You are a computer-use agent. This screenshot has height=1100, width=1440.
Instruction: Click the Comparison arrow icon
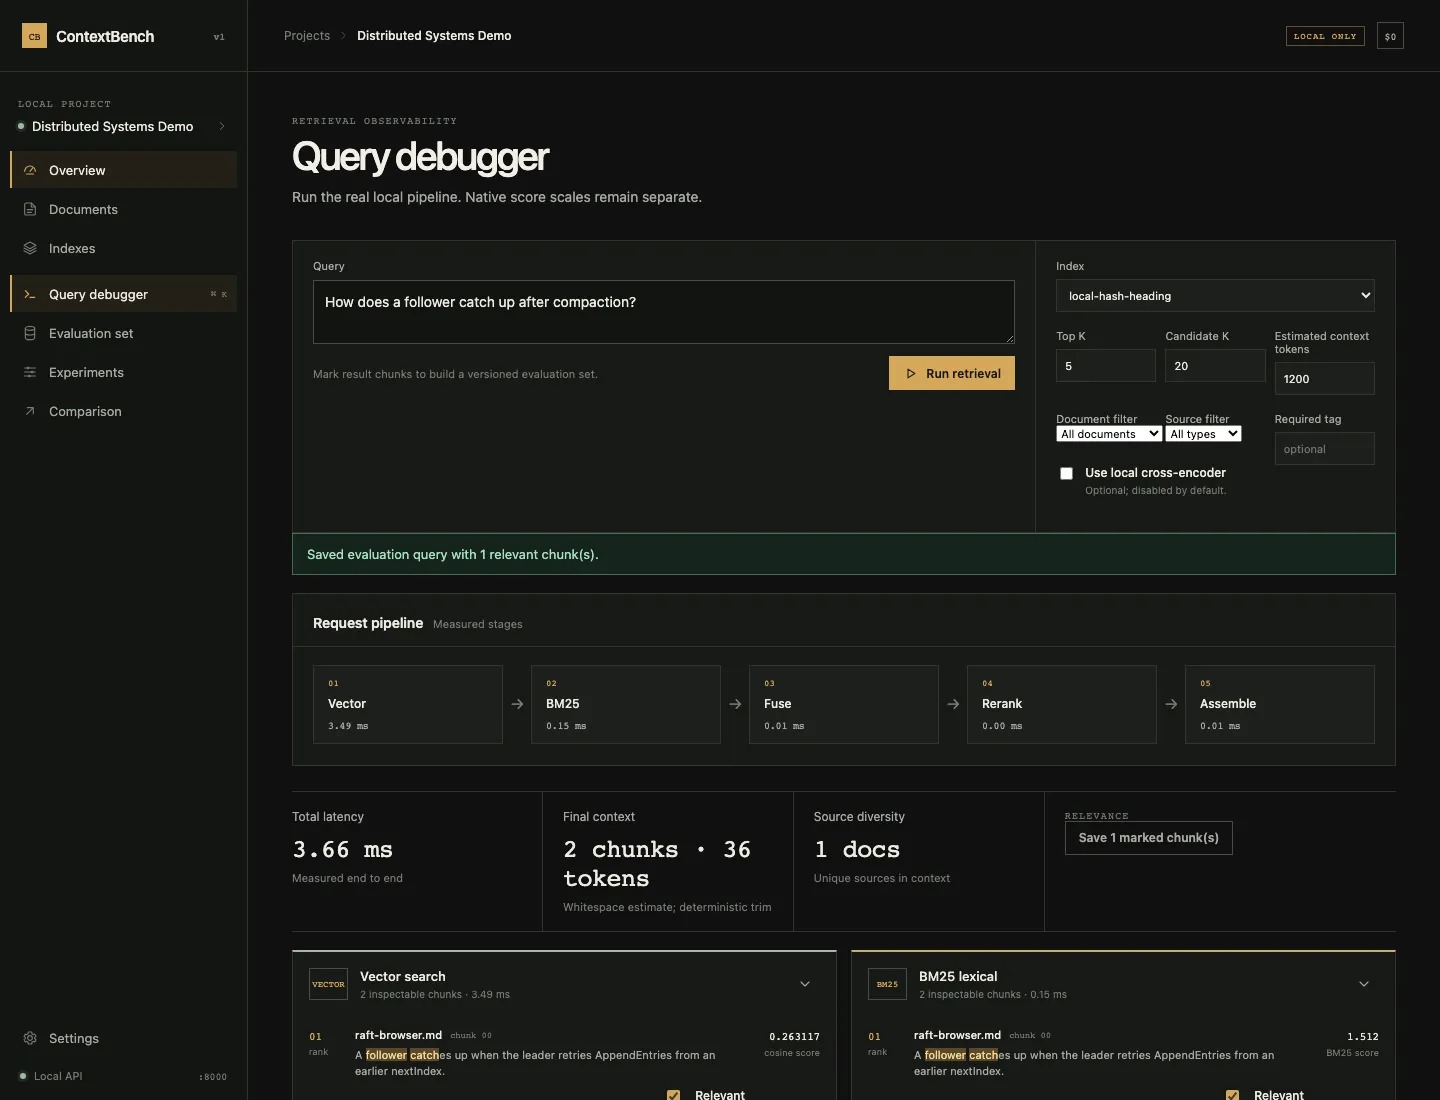[30, 411]
